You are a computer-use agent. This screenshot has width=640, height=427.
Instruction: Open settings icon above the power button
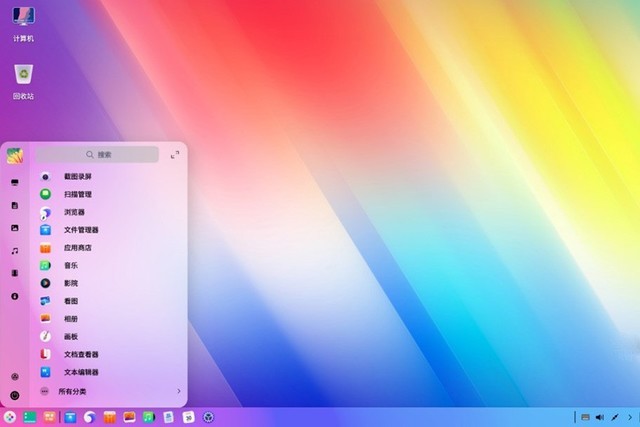[x=15, y=376]
